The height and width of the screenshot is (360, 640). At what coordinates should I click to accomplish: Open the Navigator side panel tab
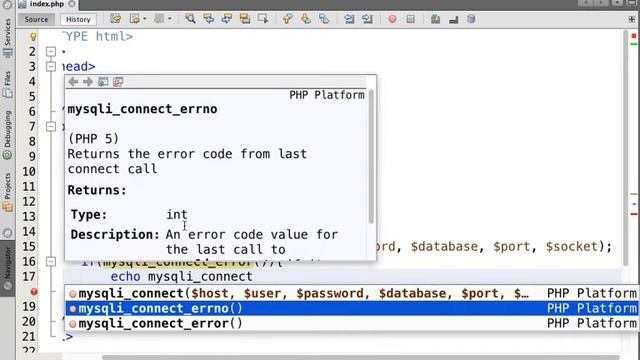[x=7, y=267]
